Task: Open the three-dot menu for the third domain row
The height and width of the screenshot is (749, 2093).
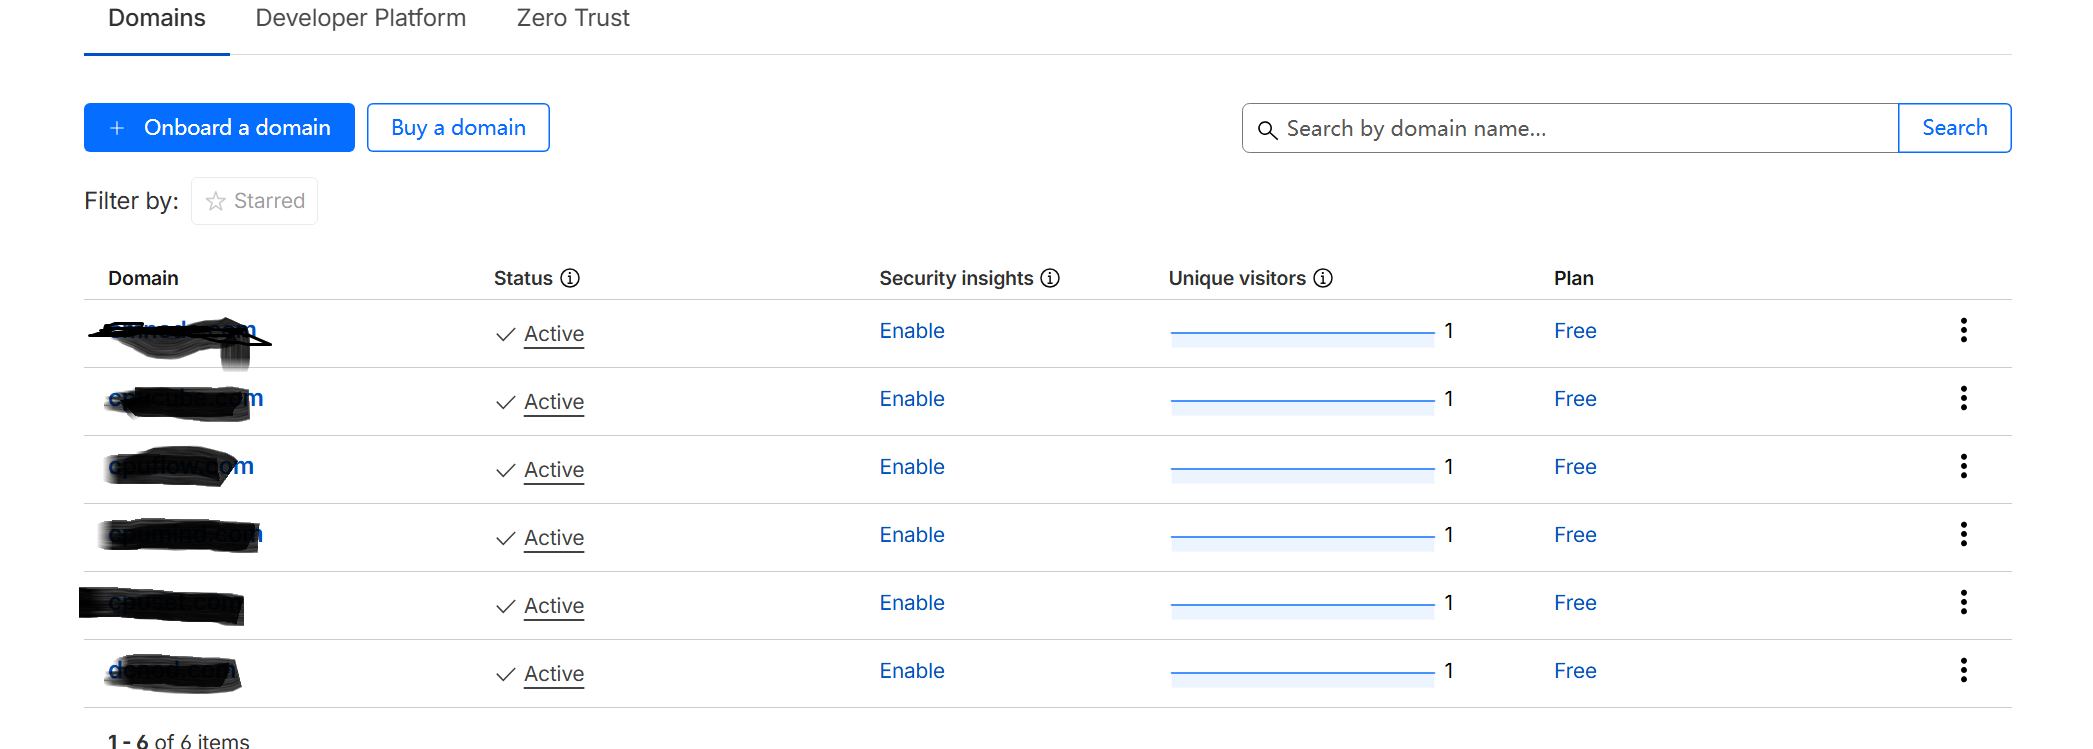Action: pos(1963,467)
